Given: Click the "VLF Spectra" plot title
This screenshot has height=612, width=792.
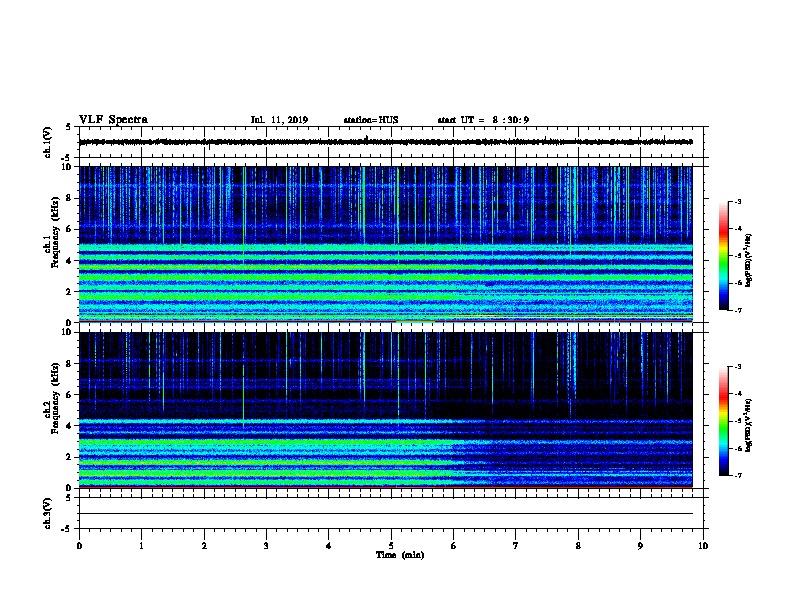Looking at the screenshot, I should (x=113, y=120).
